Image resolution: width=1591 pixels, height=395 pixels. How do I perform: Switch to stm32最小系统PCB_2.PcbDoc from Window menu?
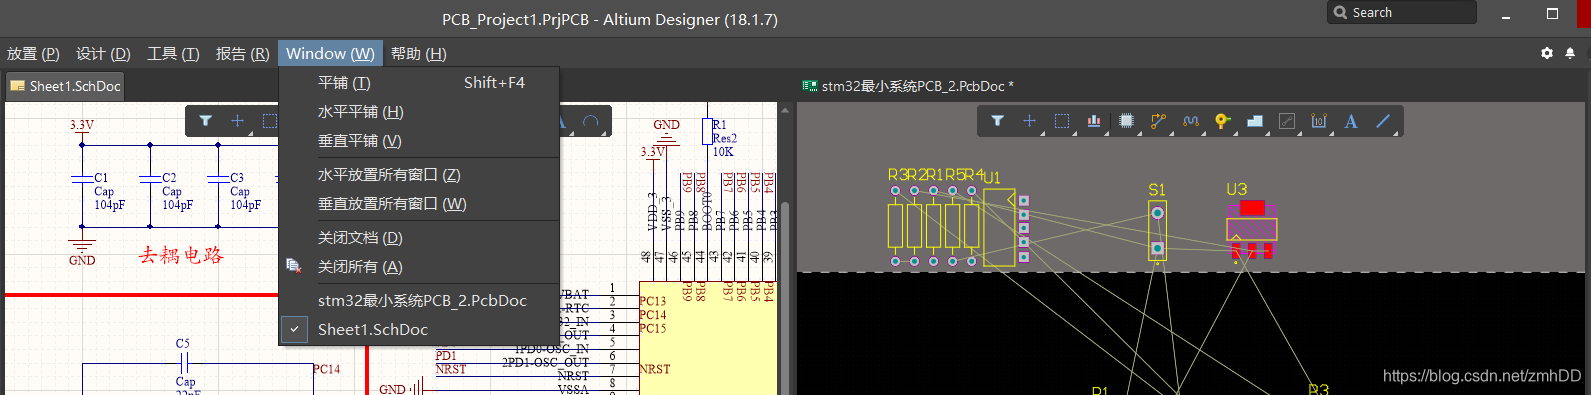click(419, 301)
